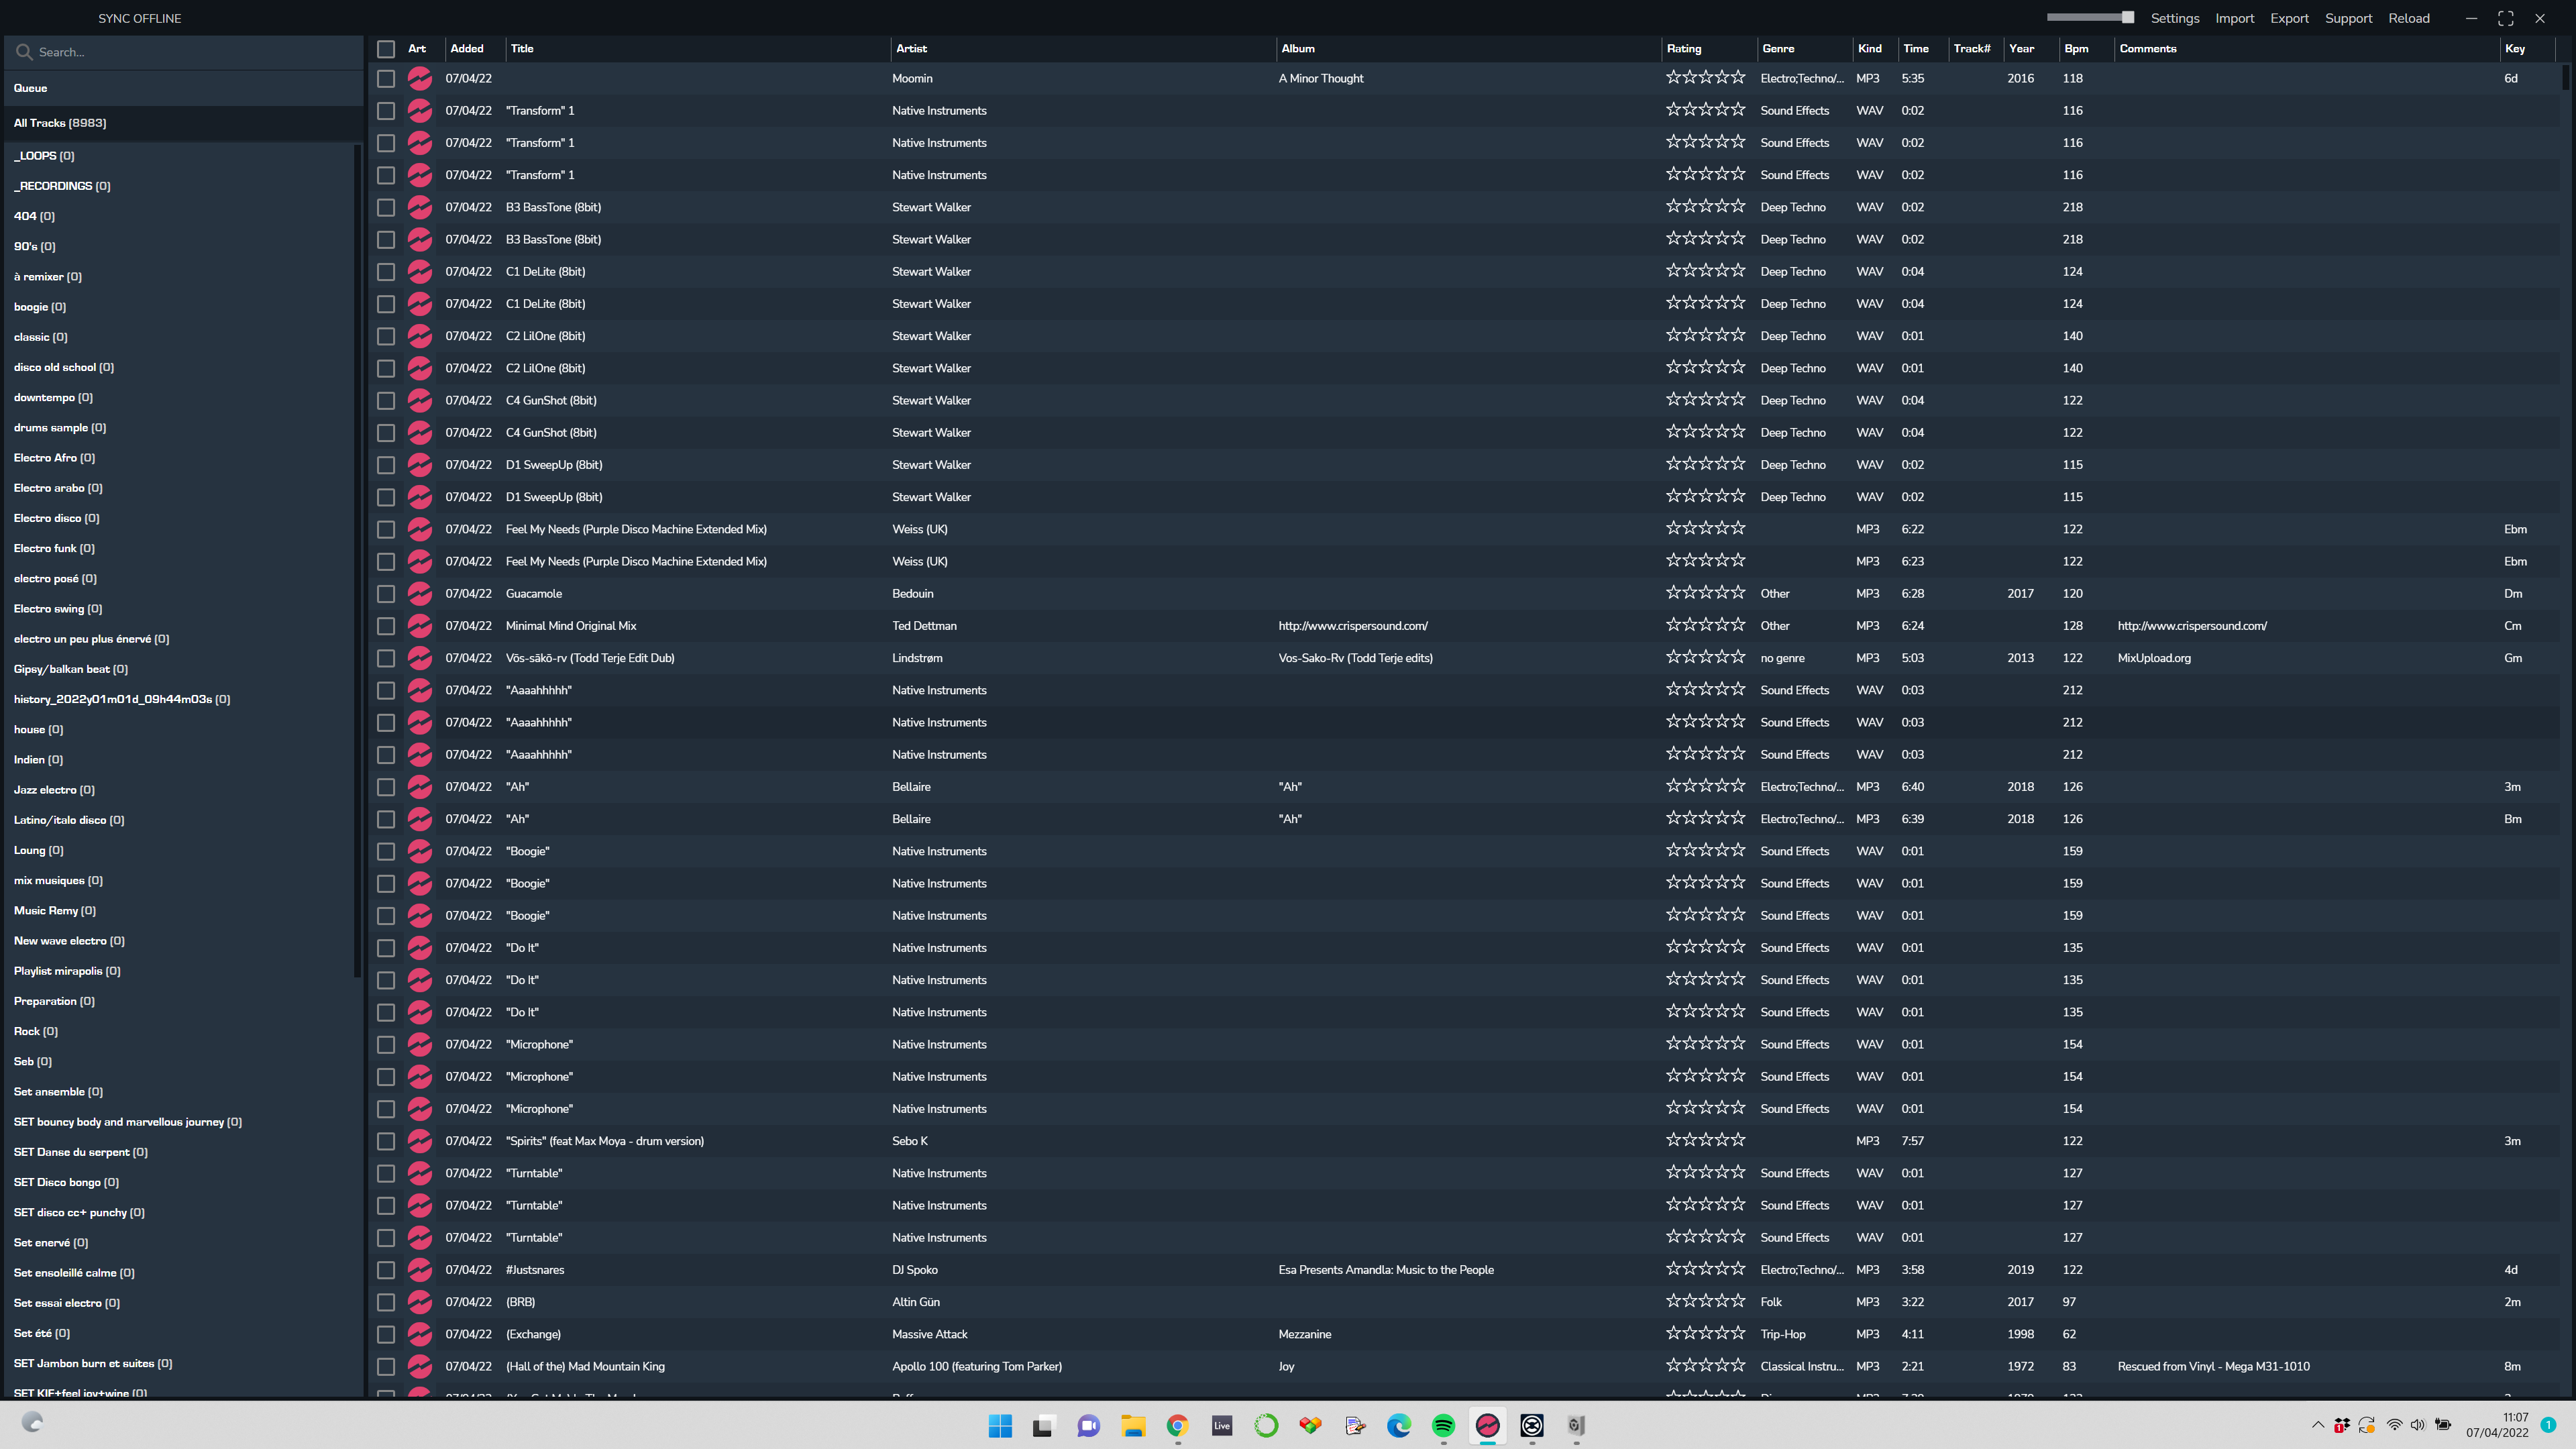The image size is (2576, 1449).
Task: Open the Support menu
Action: coord(2349,18)
